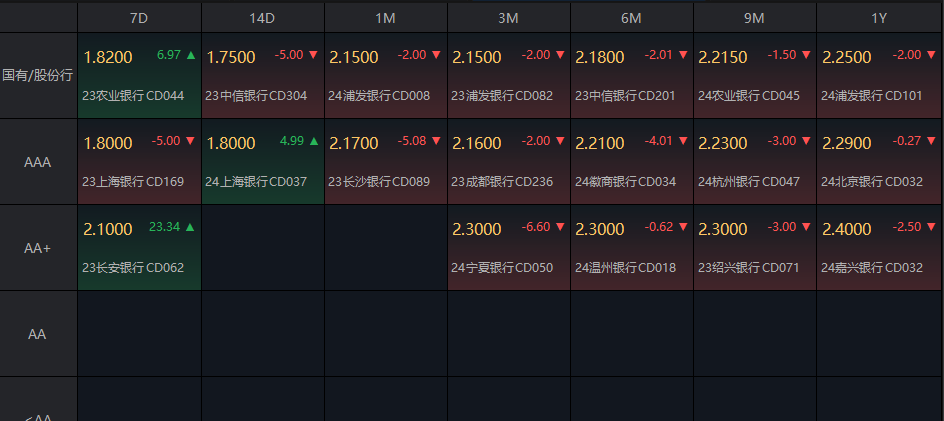Click the 2.4000 rate for 24嘉兴银行CD032
Image resolution: width=944 pixels, height=421 pixels.
click(x=847, y=230)
